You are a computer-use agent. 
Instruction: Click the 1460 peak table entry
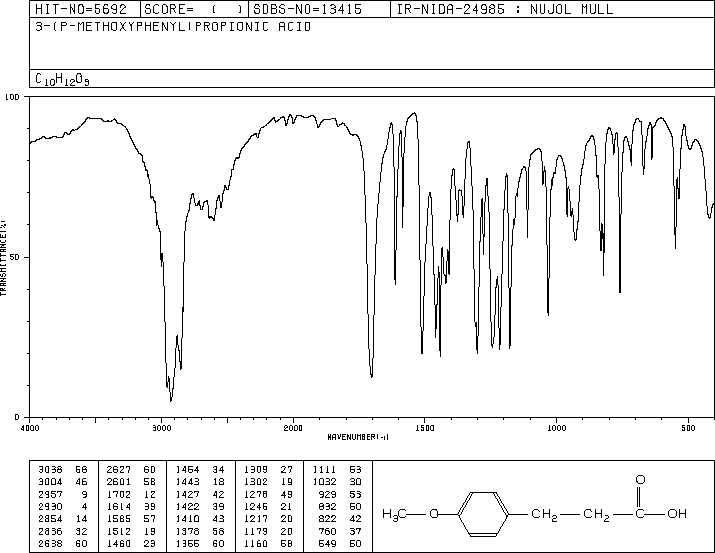pos(131,543)
